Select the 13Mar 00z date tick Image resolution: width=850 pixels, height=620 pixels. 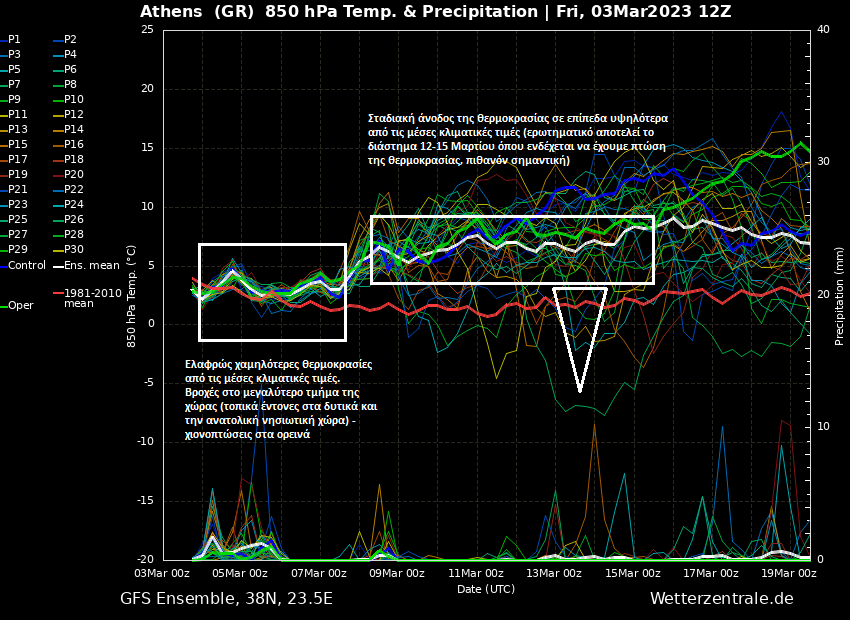pos(554,573)
